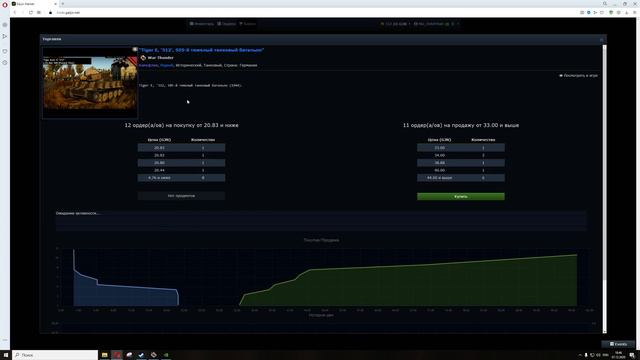Screen dimensions: 640x360
Task: Click the small icon before the item title
Action: coord(135,49)
